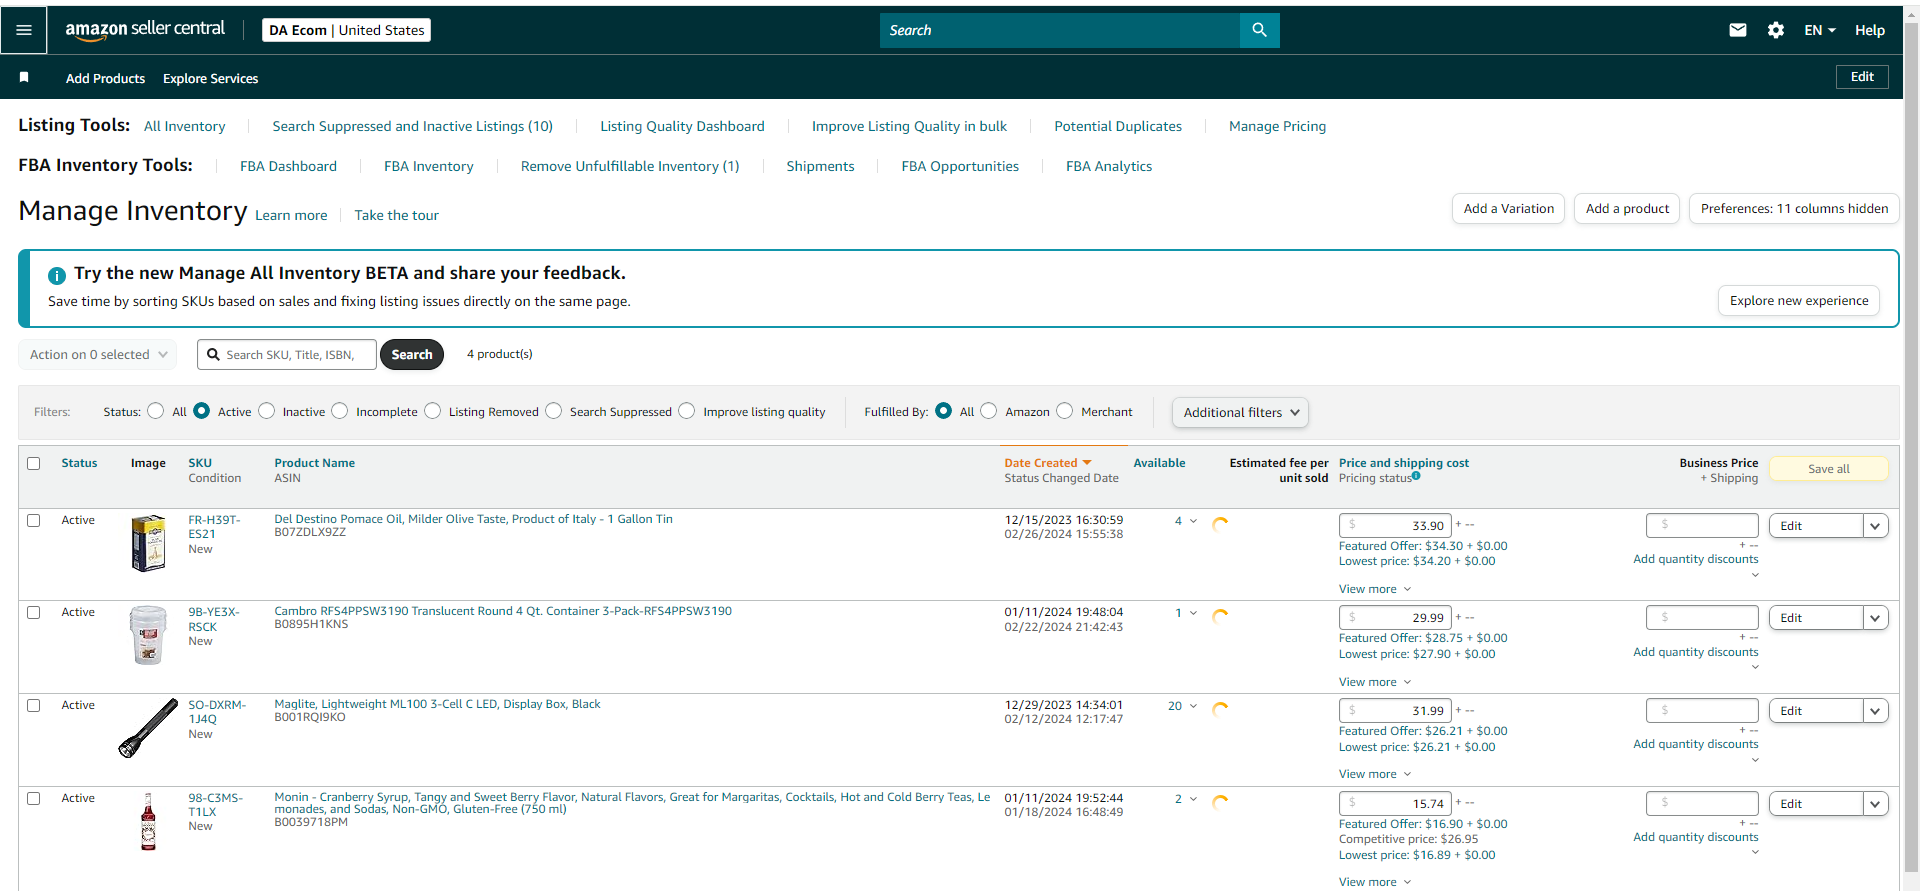Open Manage Pricing tool
This screenshot has height=891, width=1920.
[1277, 126]
